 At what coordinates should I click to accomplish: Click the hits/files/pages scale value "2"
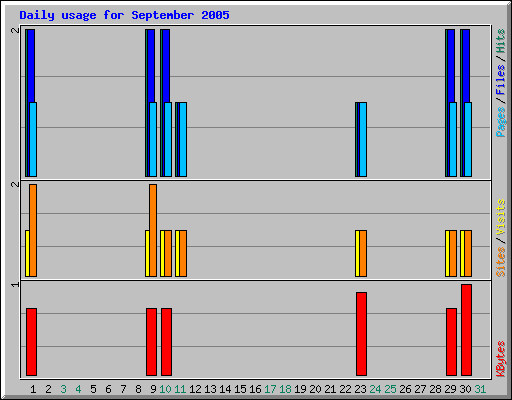coord(15,30)
